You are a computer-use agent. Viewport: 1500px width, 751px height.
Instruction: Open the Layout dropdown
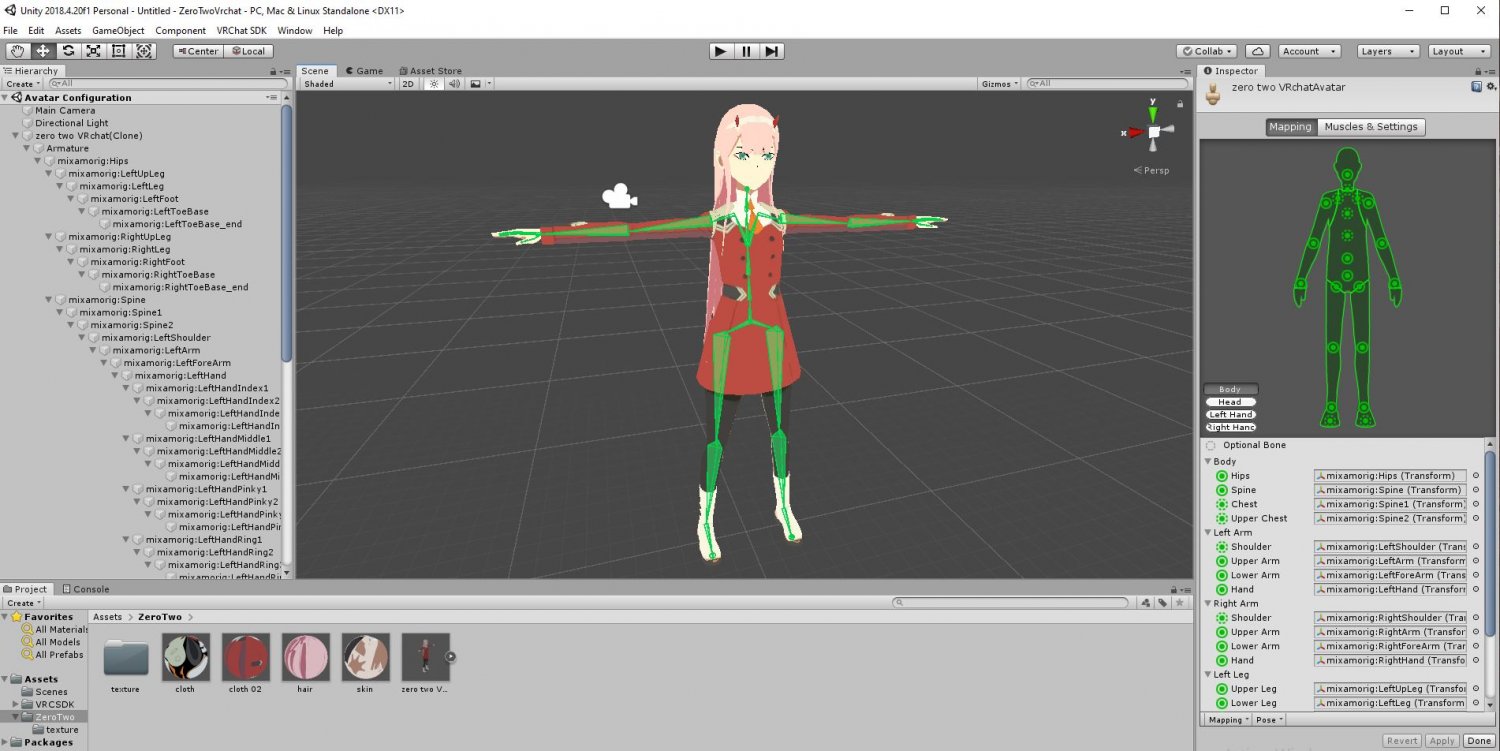pos(1458,51)
